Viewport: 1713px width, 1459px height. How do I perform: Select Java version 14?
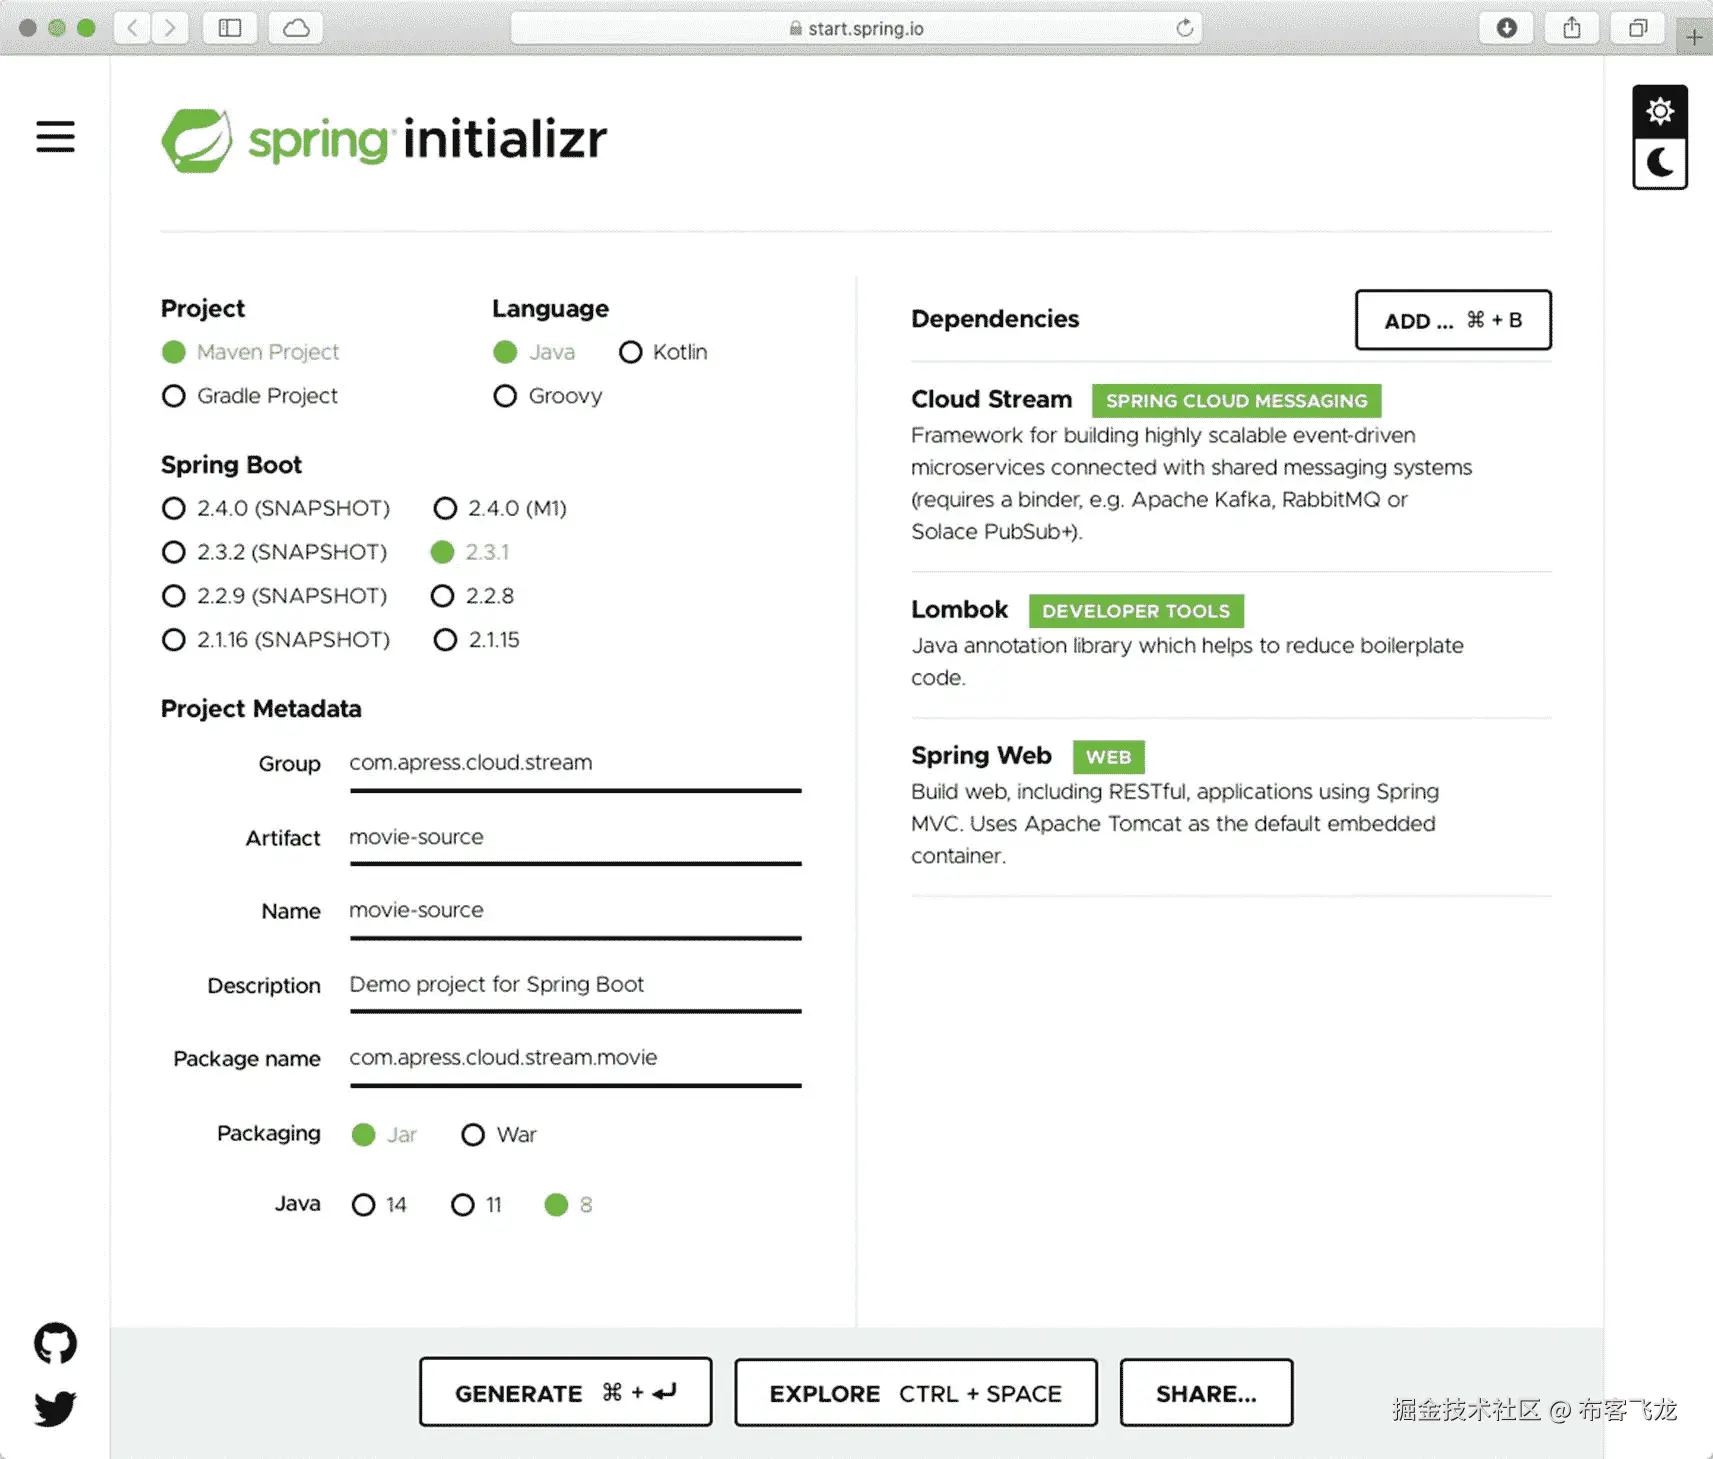379,1205
